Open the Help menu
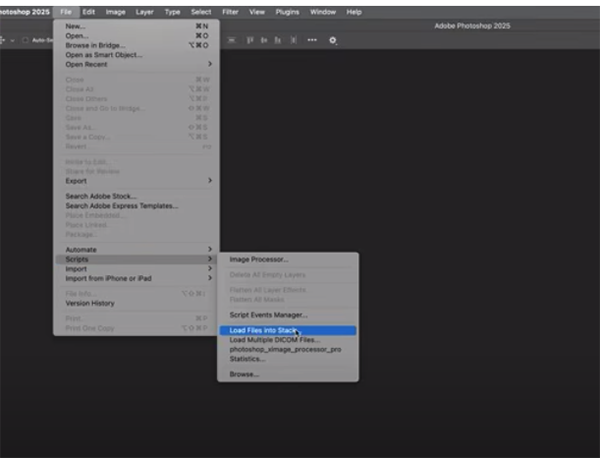The height and width of the screenshot is (458, 600). click(354, 12)
